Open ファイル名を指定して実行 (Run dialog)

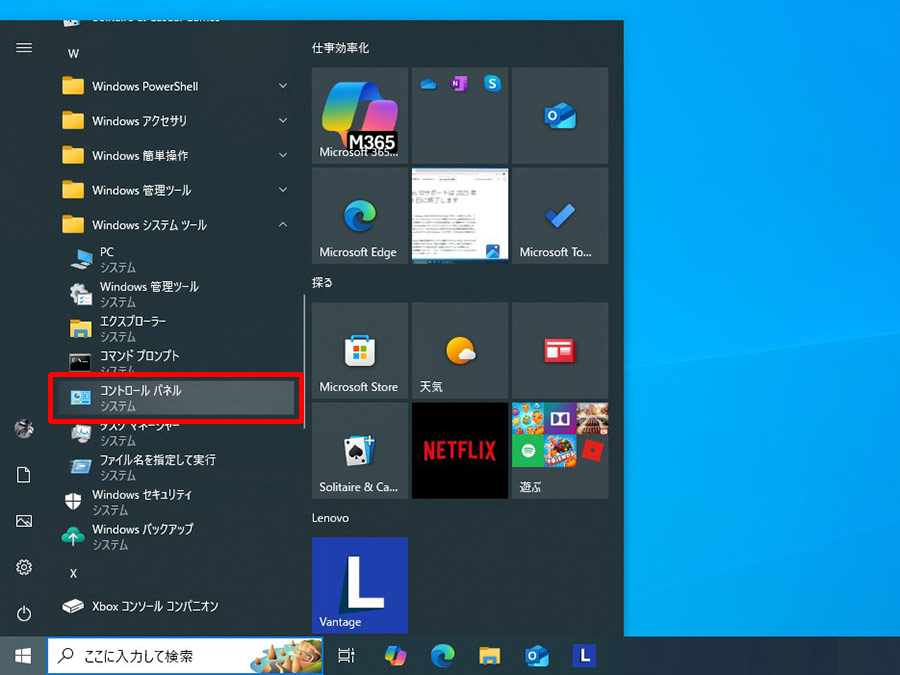(x=174, y=467)
